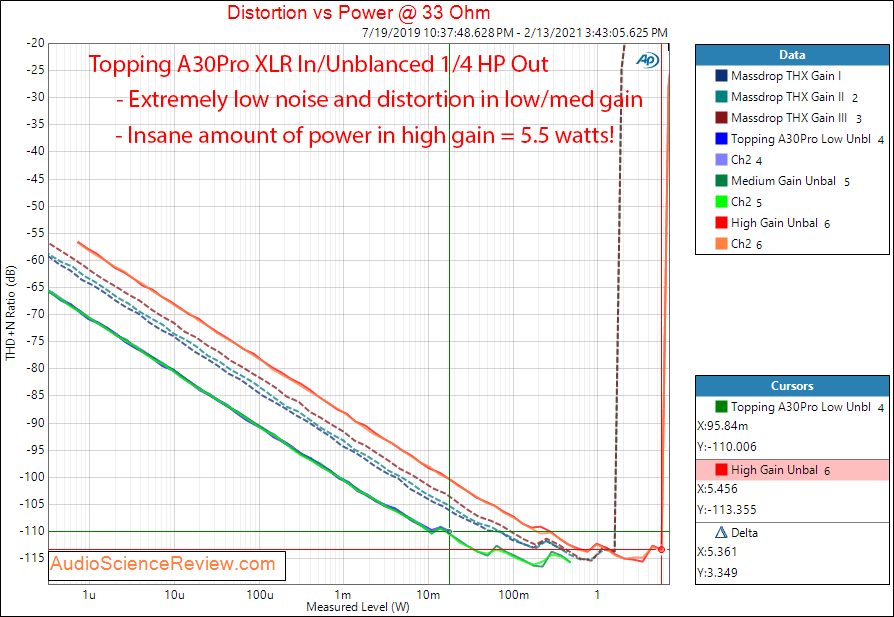Click the Cursors panel header
The image size is (894, 617).
[x=792, y=386]
